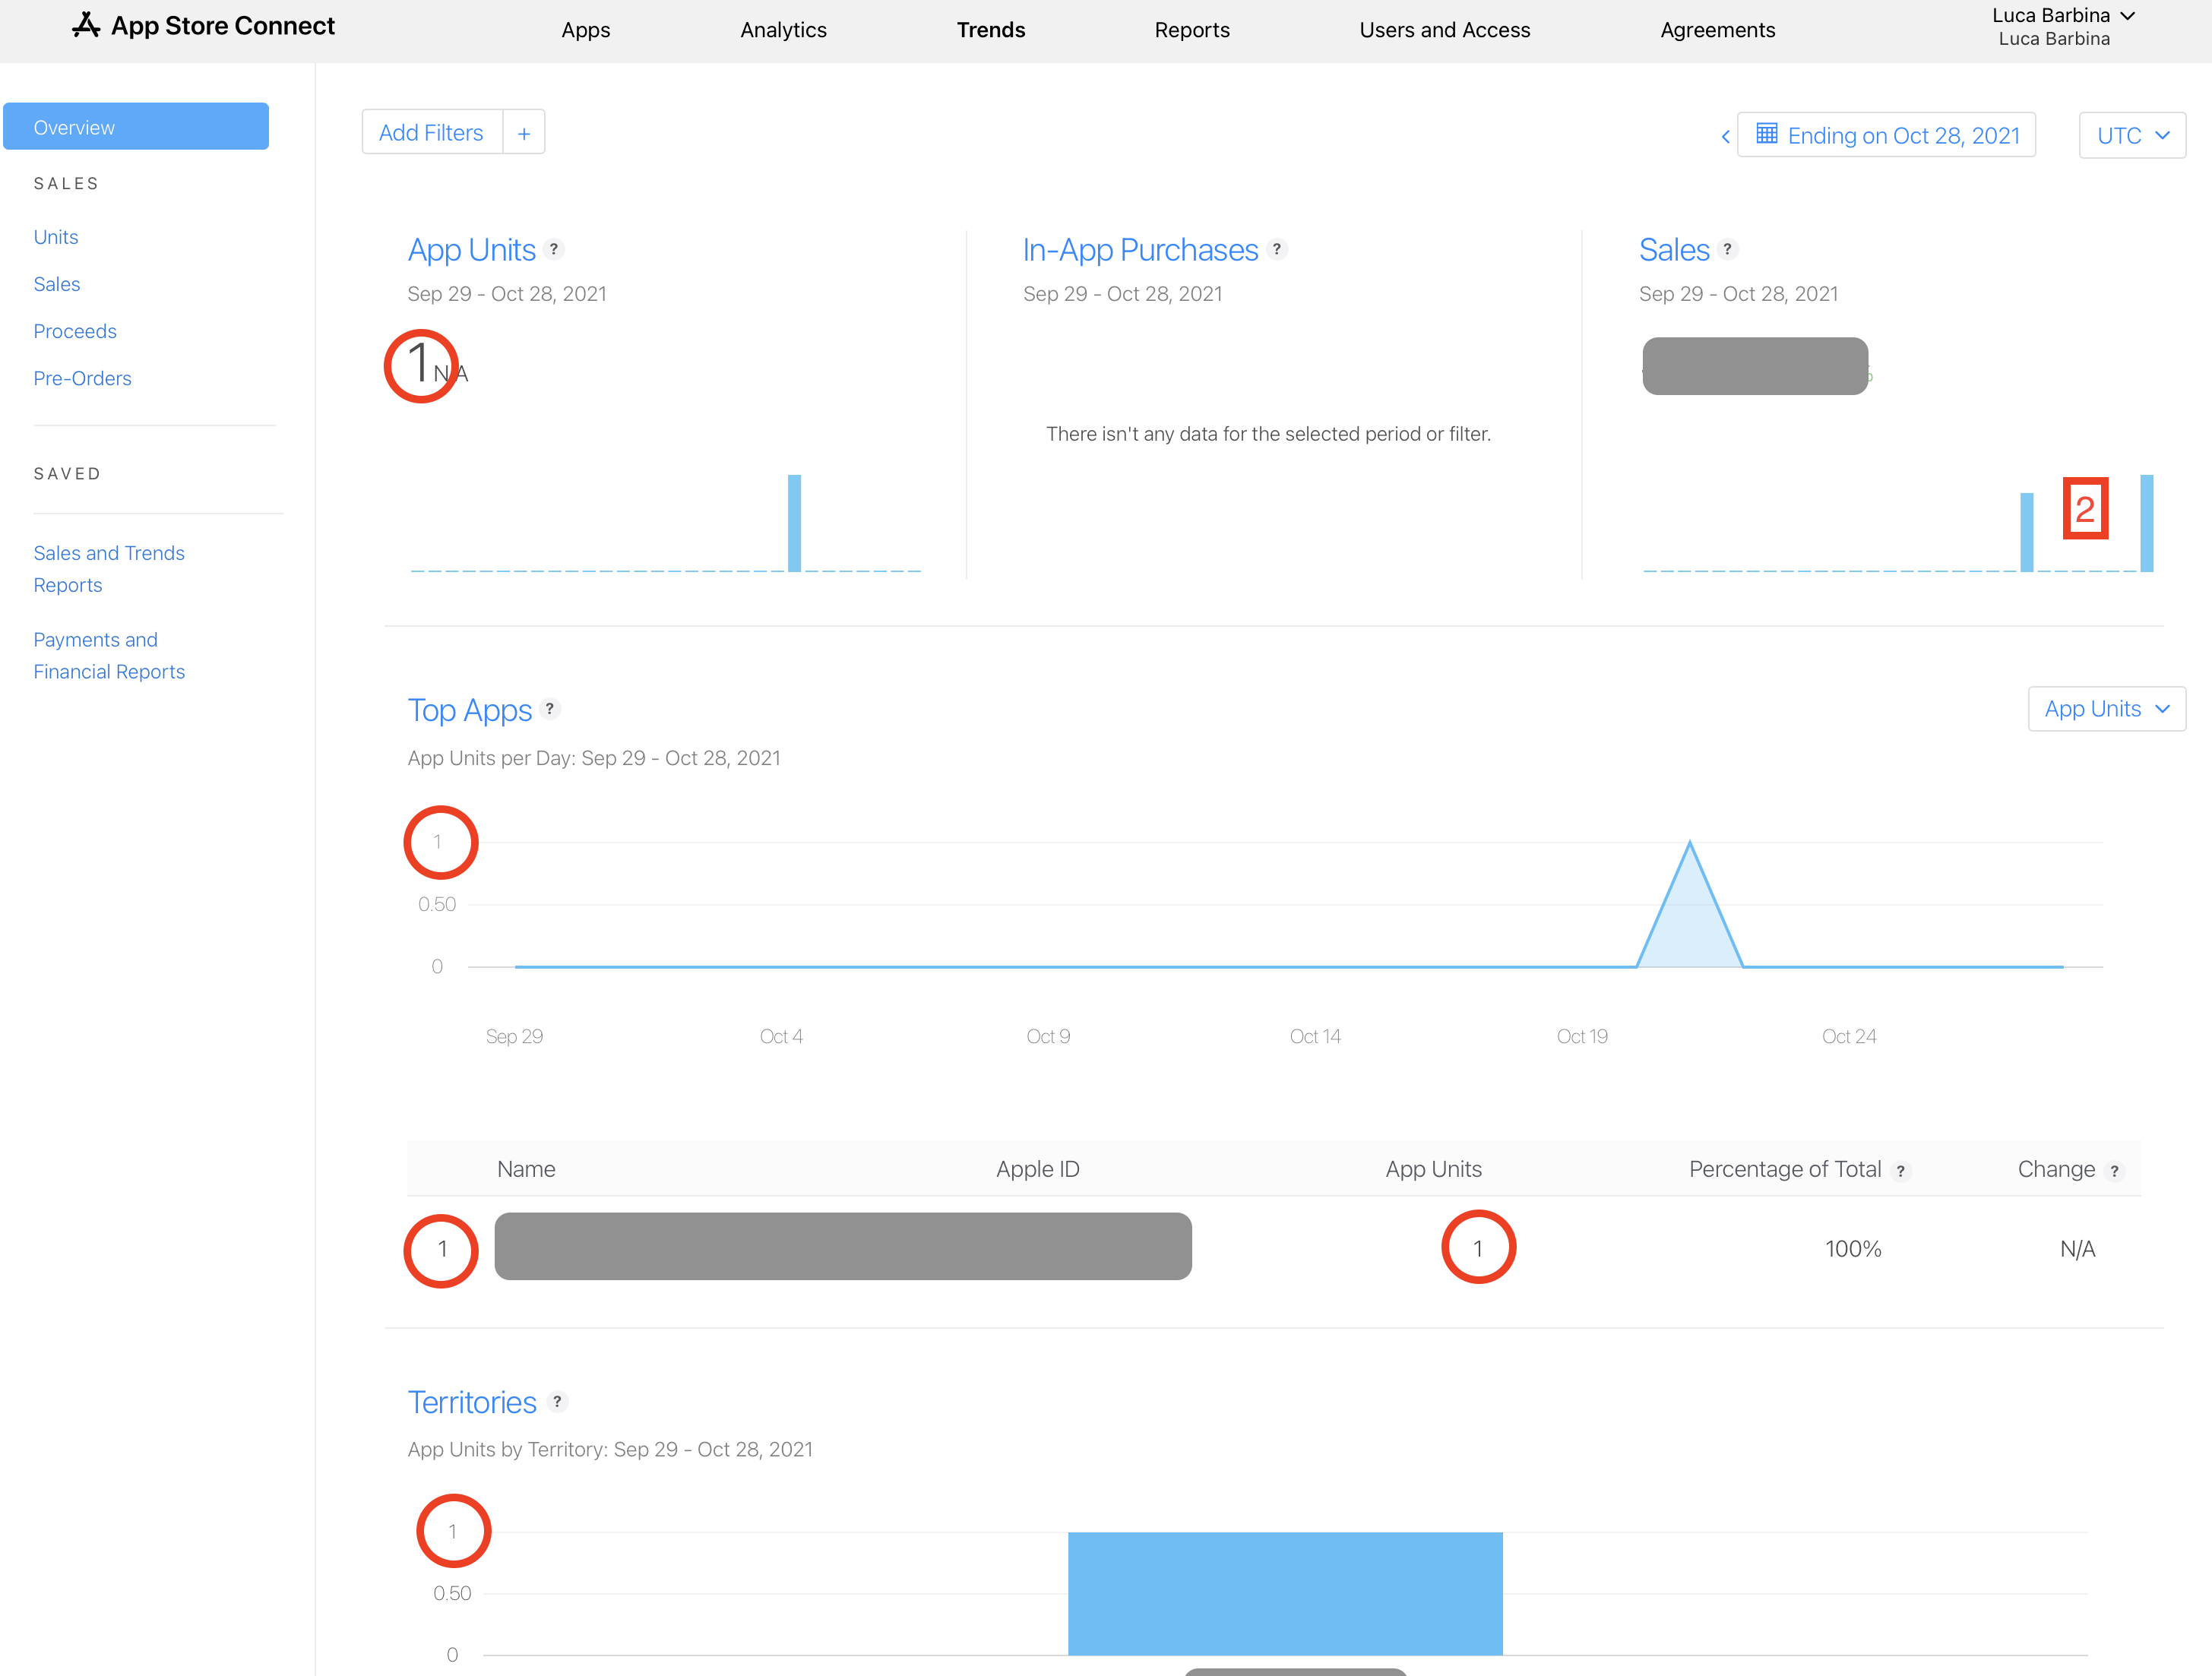This screenshot has height=1676, width=2212.
Task: Open the Units sidebar link
Action: 56,237
